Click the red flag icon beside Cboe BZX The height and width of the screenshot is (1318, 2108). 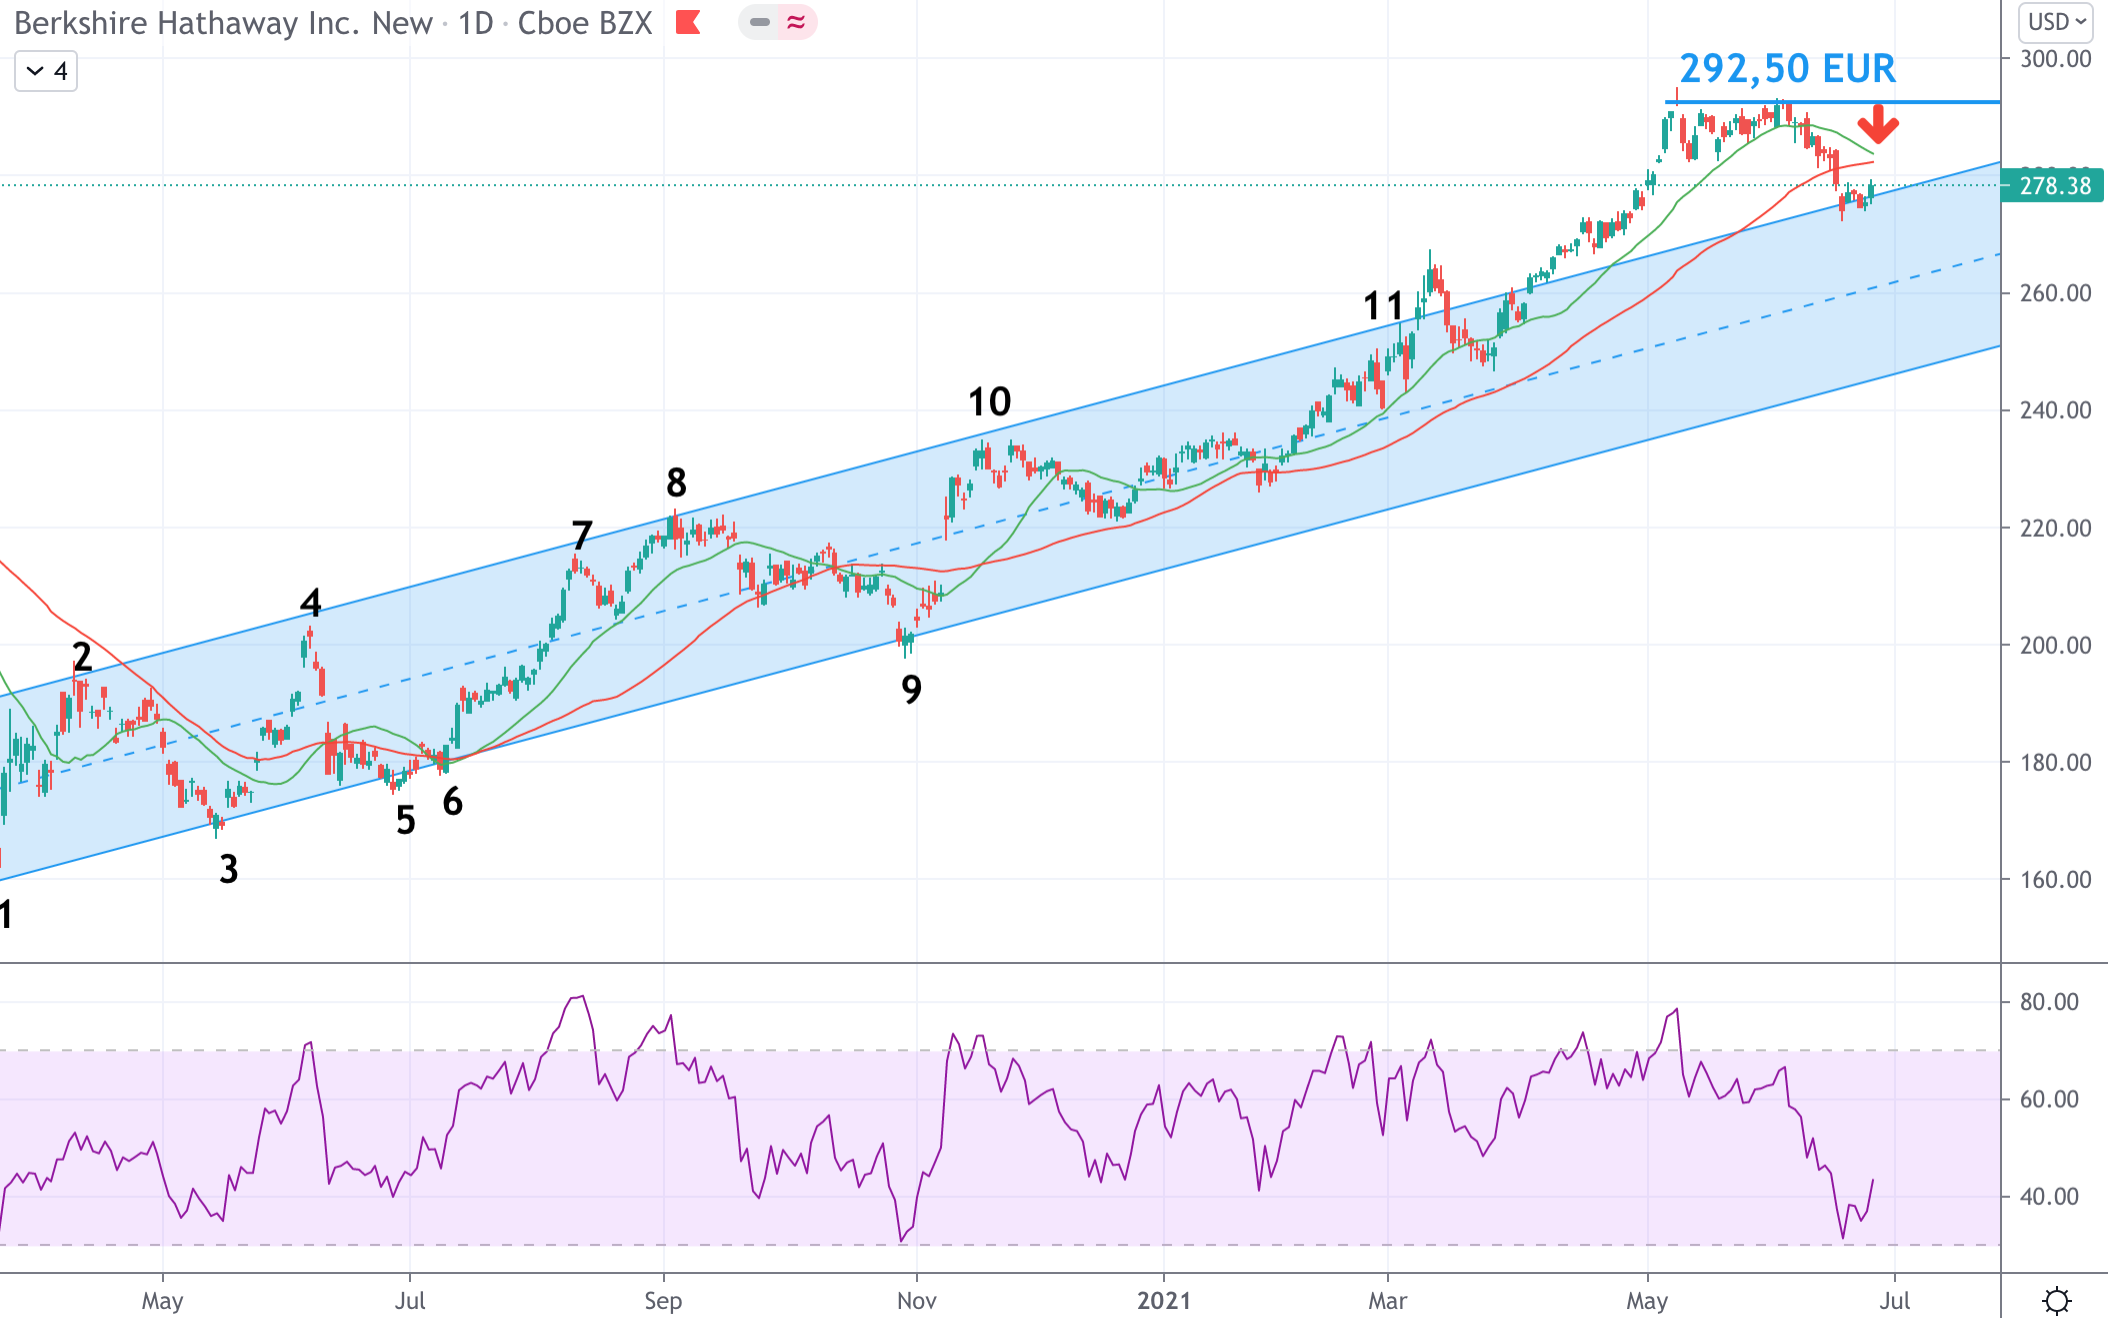coord(688,22)
